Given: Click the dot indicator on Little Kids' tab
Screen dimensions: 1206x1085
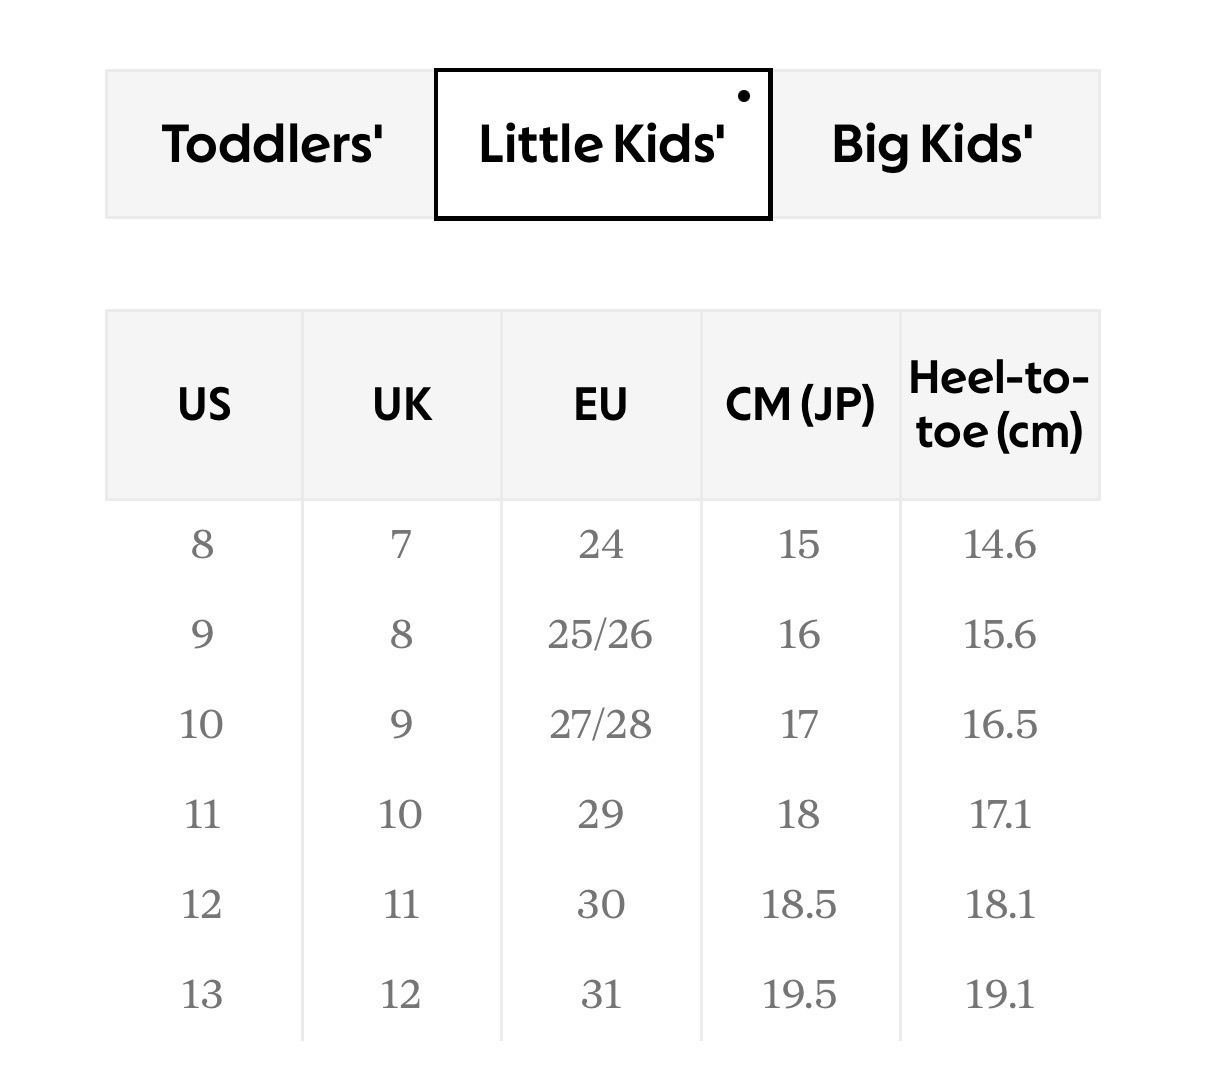Looking at the screenshot, I should (x=743, y=96).
